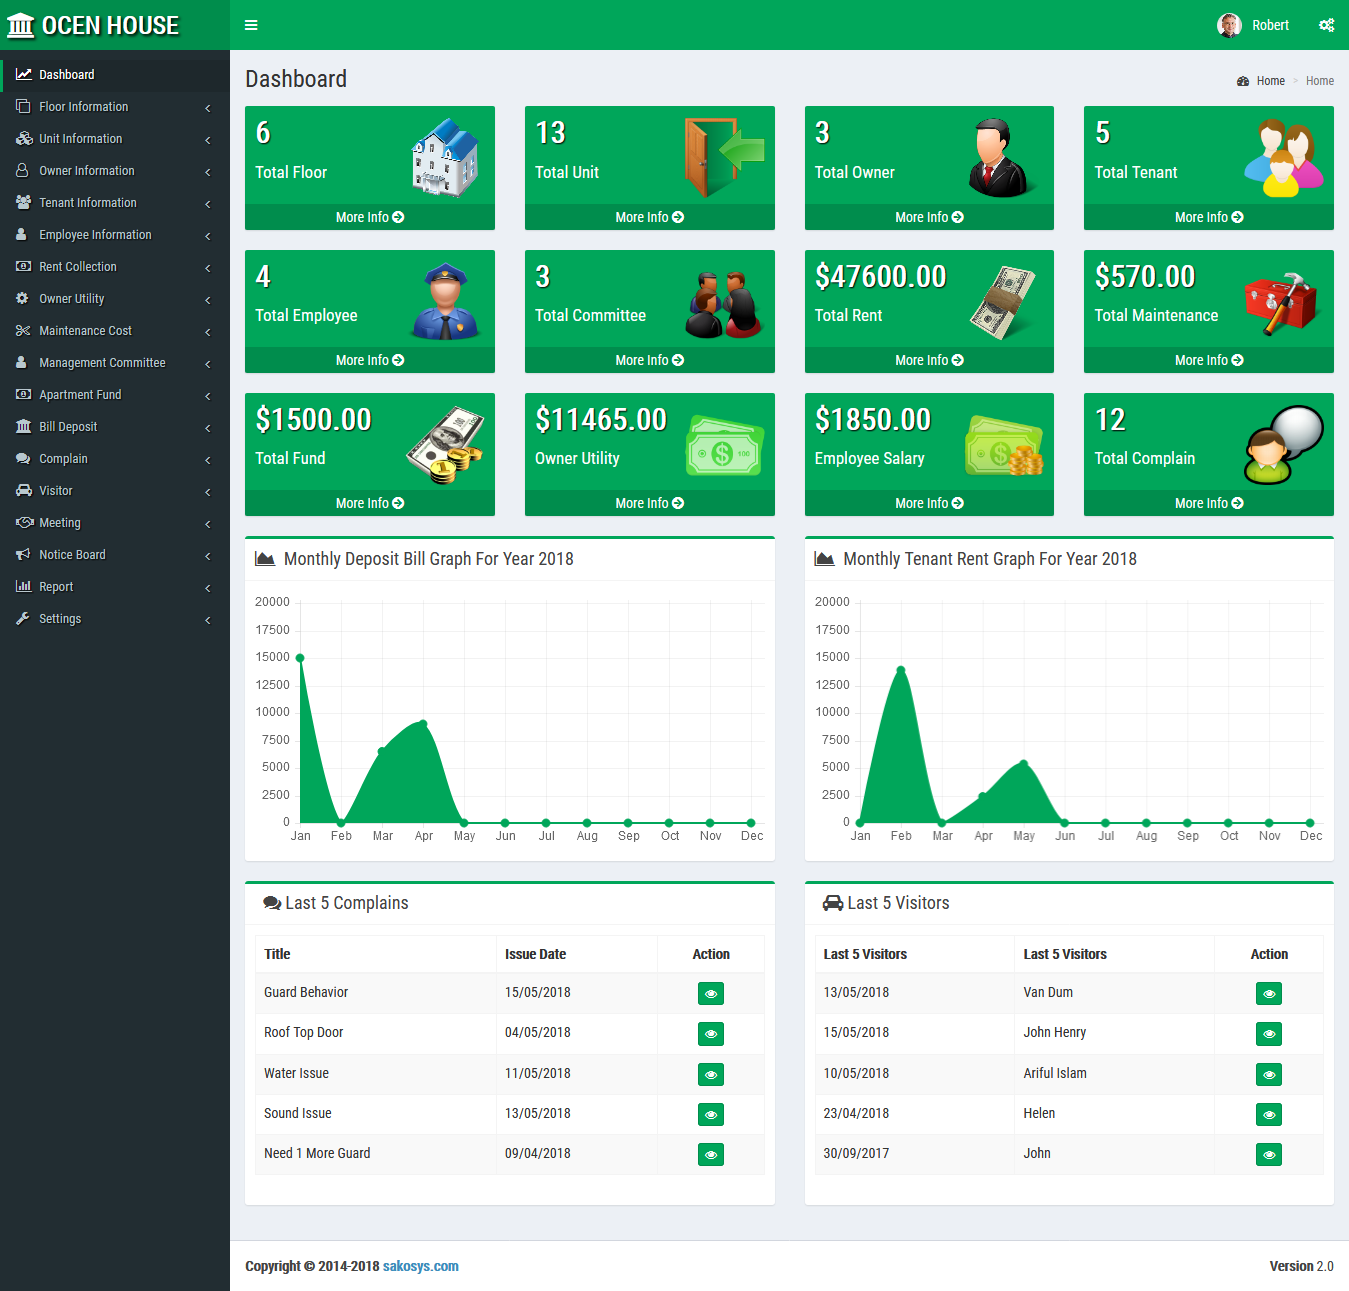
Task: Click the Total Floor building icon
Action: (445, 157)
